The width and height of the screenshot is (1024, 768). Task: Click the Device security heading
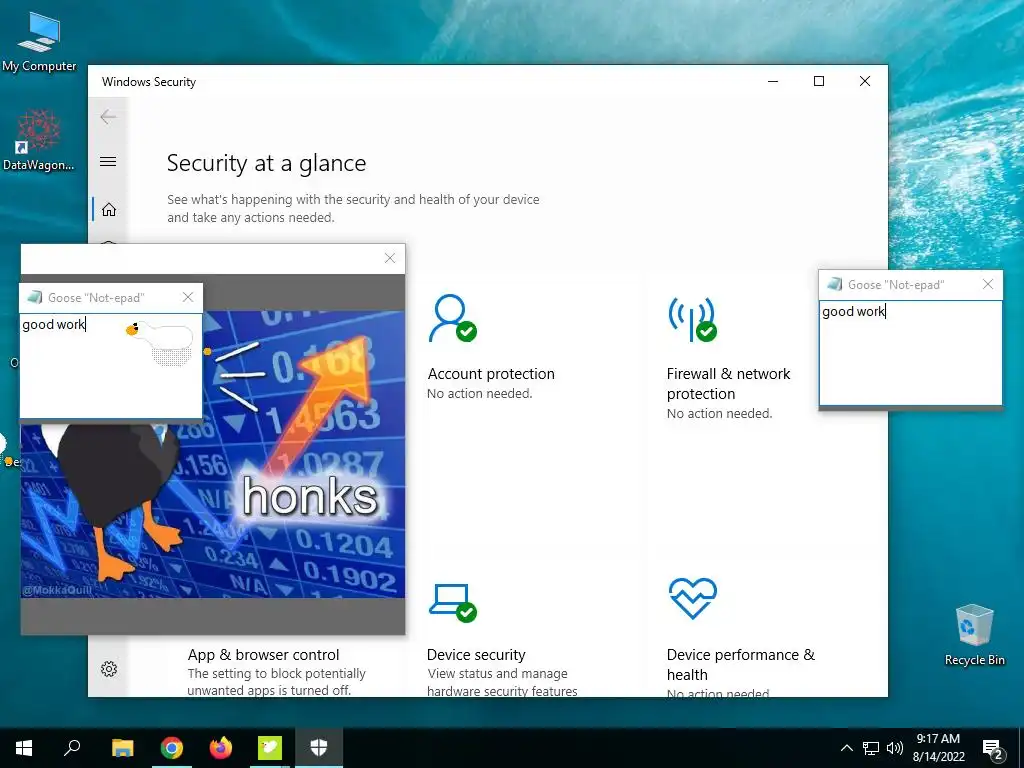point(476,654)
